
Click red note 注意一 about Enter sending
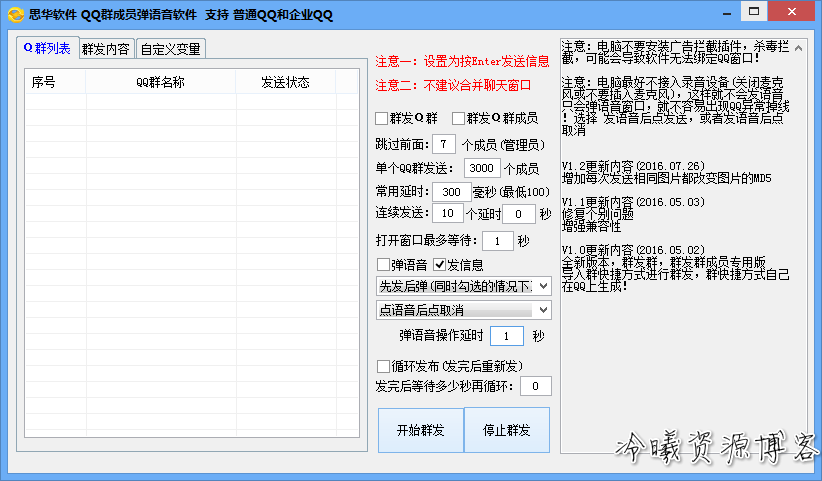pos(462,61)
